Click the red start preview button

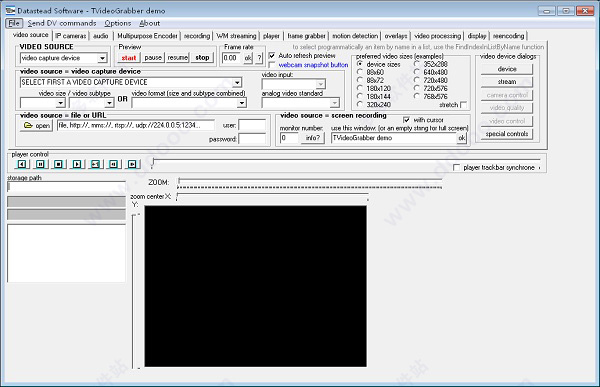tap(129, 58)
